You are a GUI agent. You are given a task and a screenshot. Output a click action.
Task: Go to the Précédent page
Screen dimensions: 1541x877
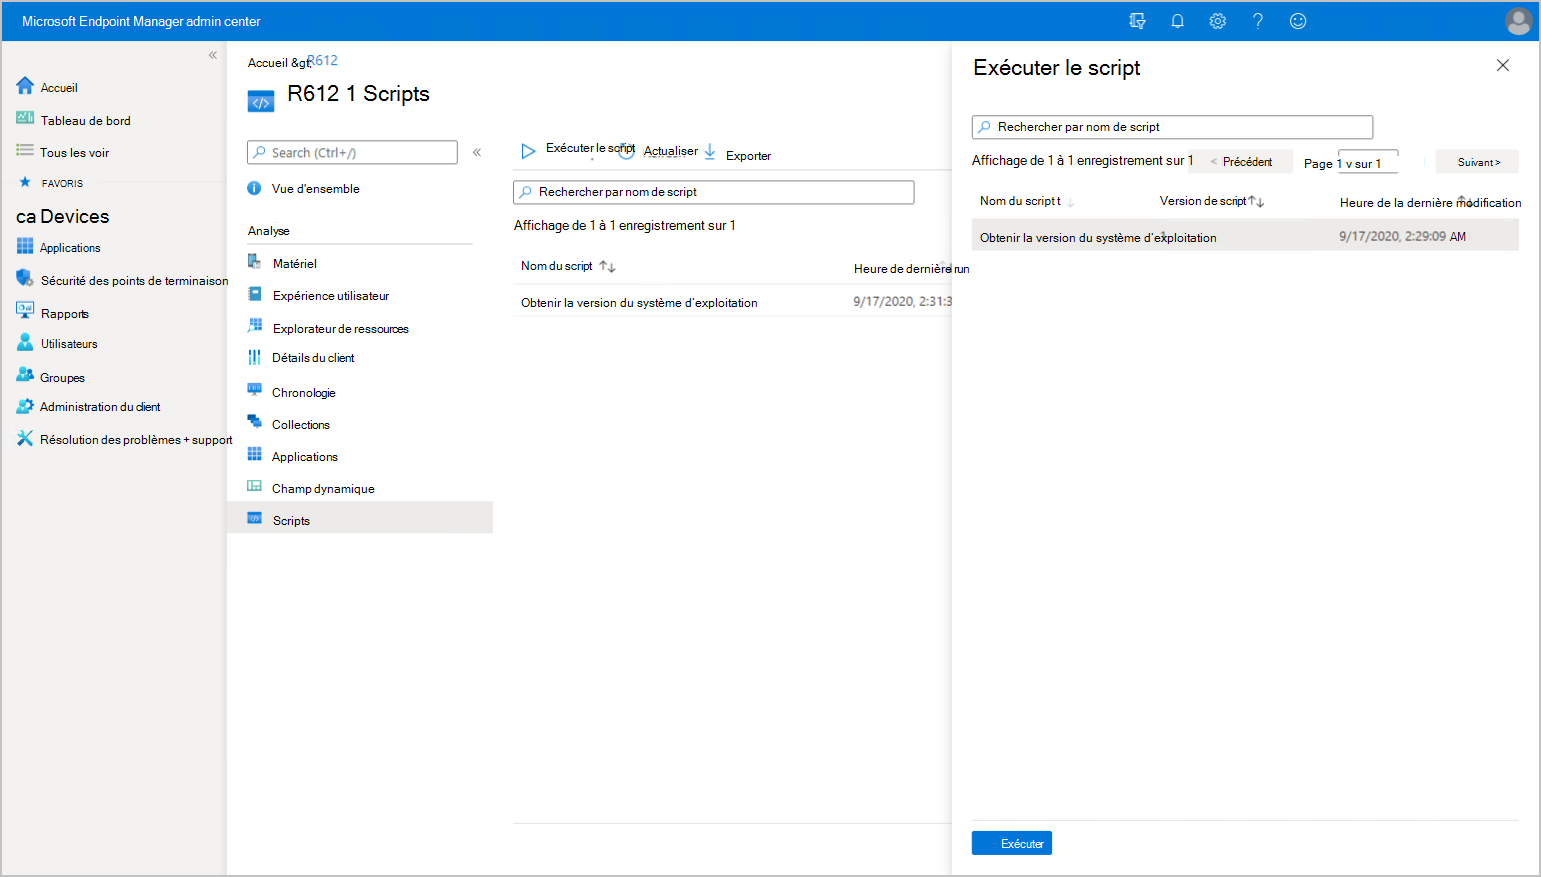pos(1241,162)
